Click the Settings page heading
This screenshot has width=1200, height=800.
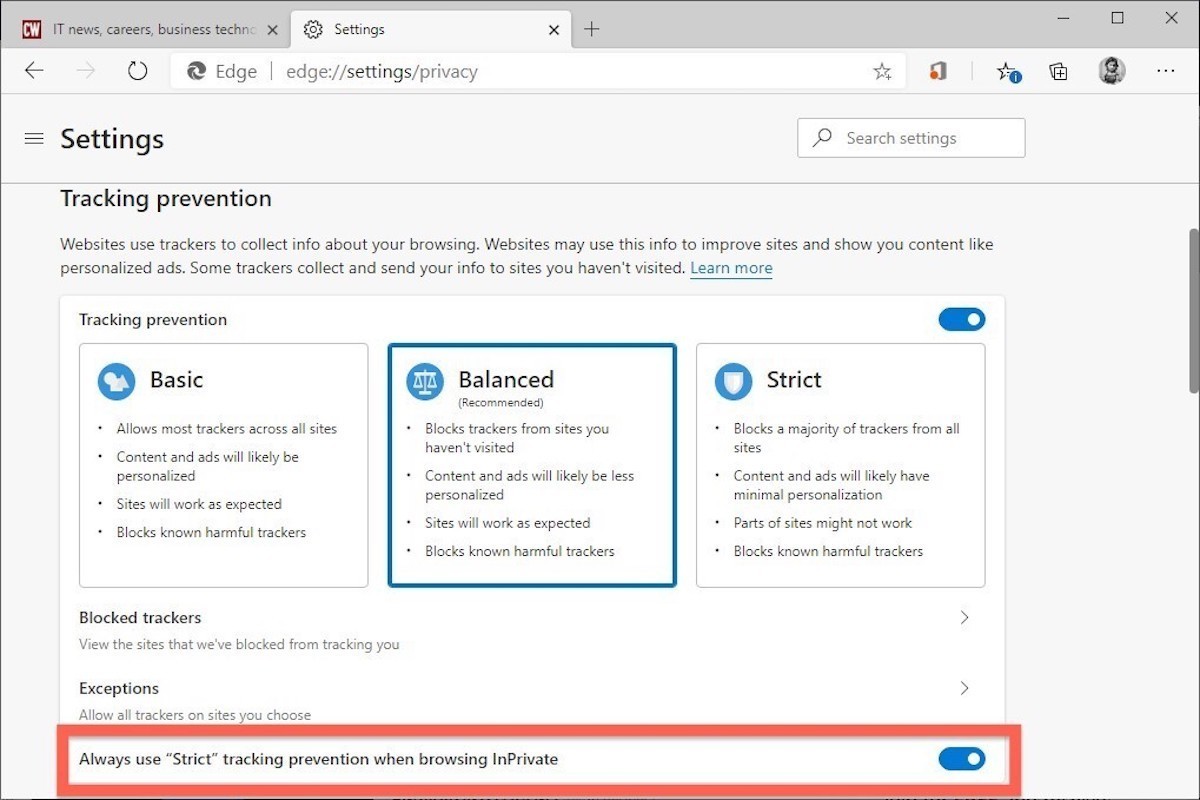112,139
